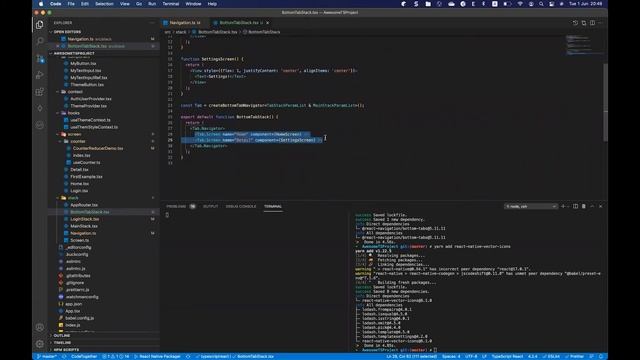Click the editor vertical scrollbar
The width and height of the screenshot is (640, 360).
point(606,102)
